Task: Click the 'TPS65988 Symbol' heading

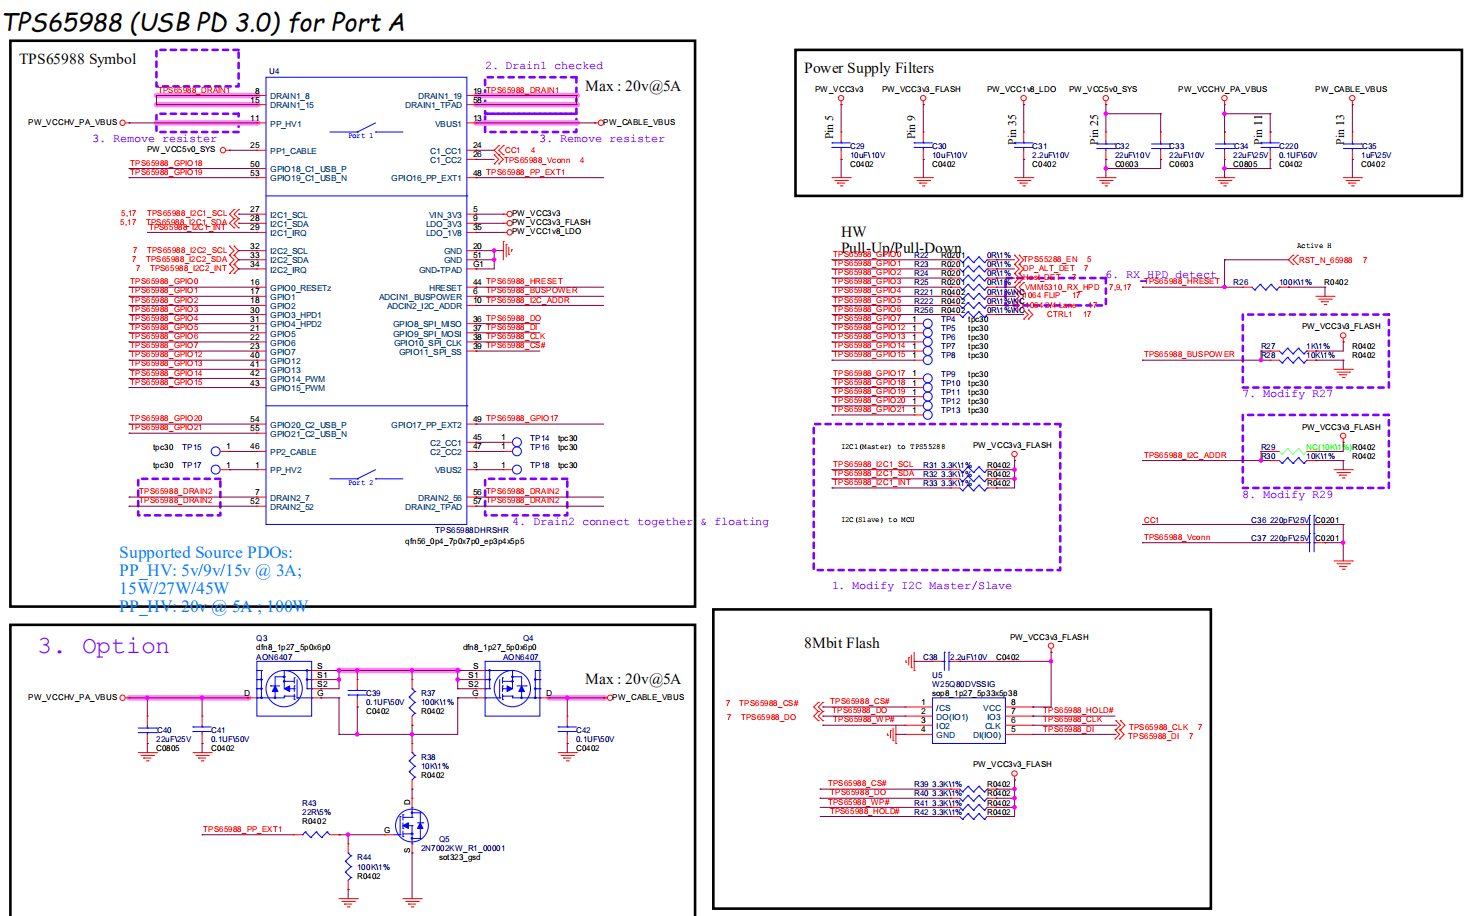Action: click(78, 59)
